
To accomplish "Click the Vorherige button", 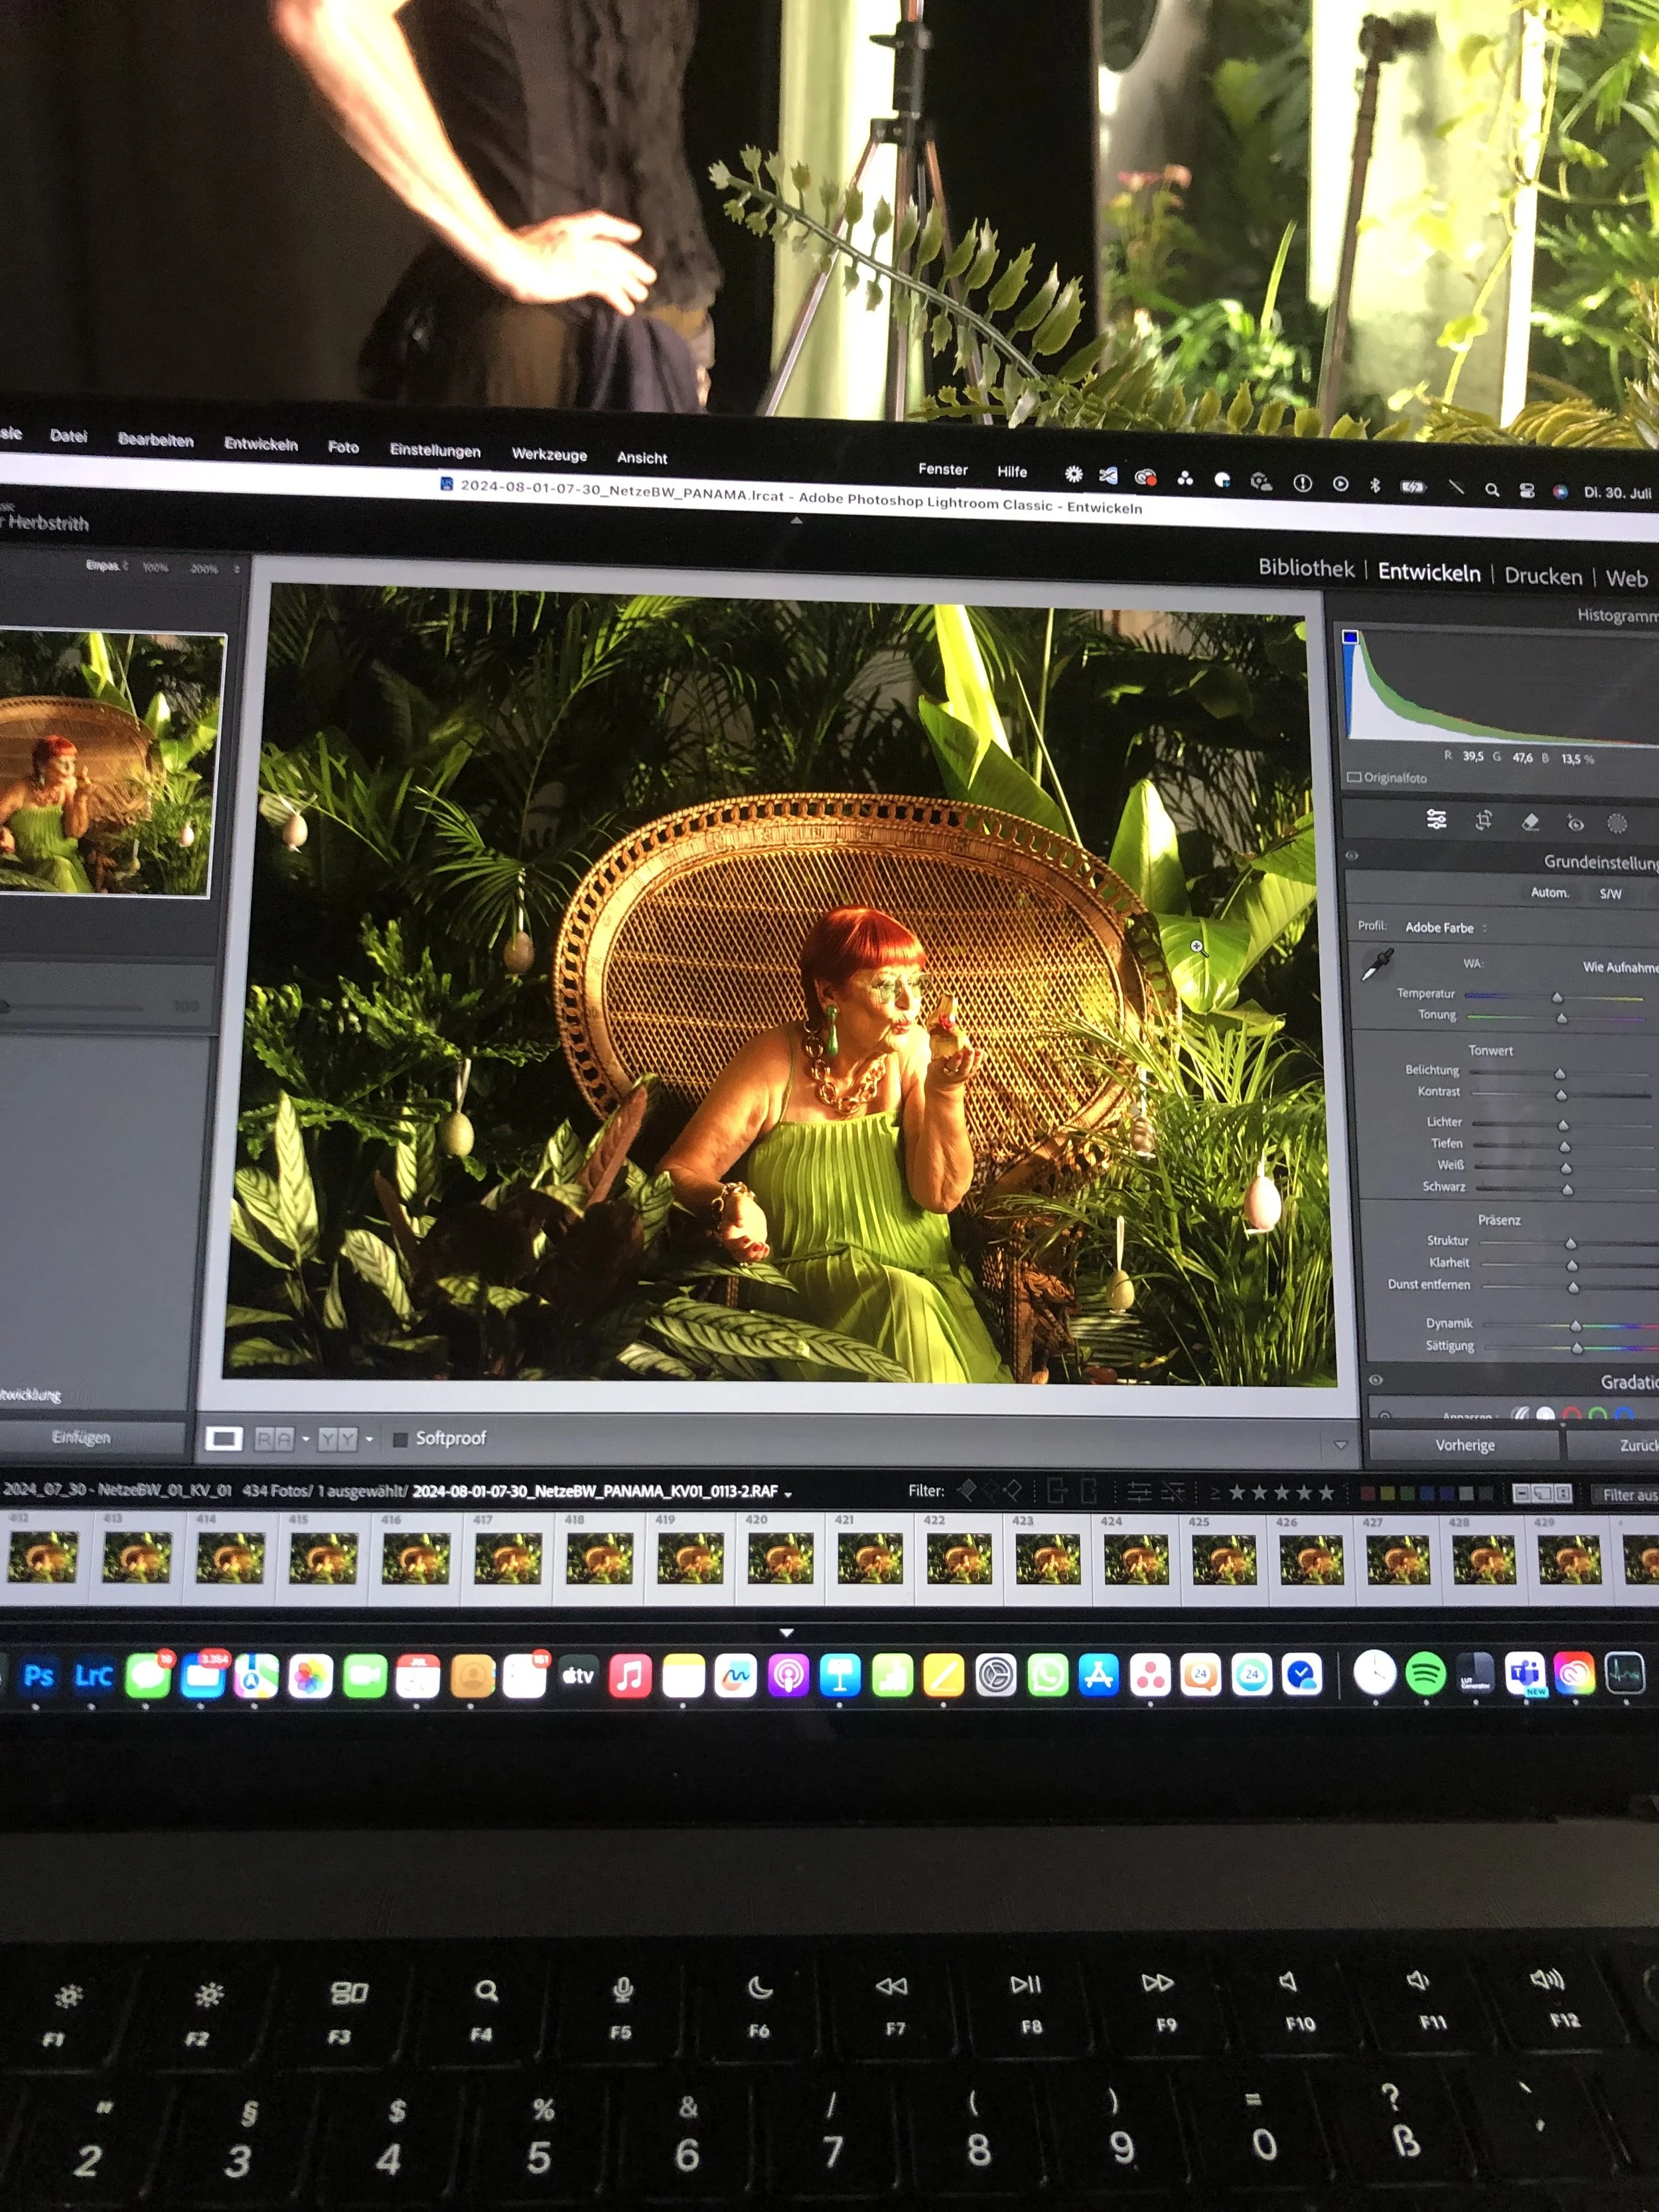I will point(1464,1445).
